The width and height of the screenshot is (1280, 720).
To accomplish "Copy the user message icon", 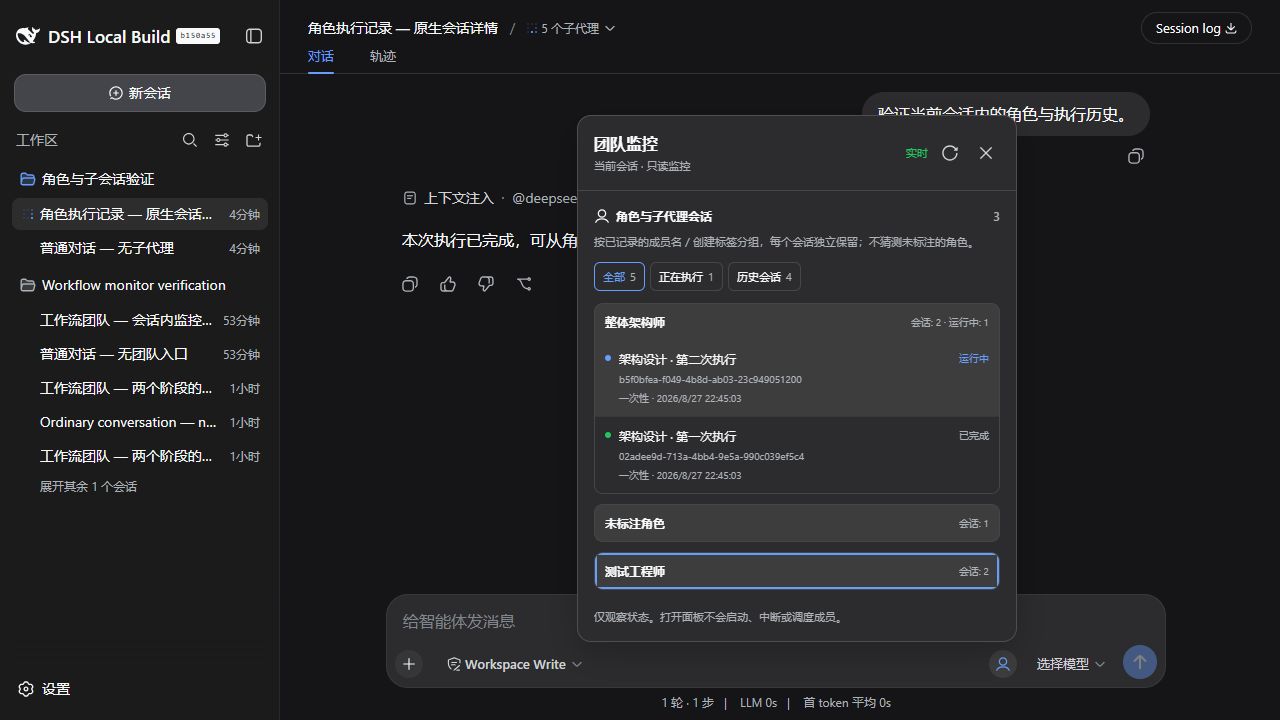I will 1135,156.
